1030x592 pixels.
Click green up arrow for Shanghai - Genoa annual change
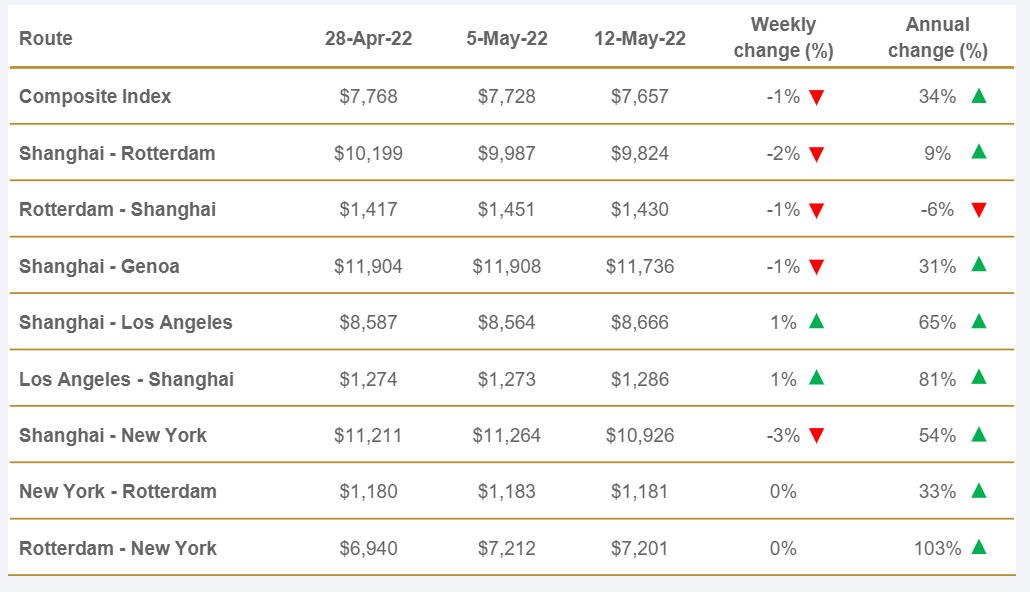979,265
